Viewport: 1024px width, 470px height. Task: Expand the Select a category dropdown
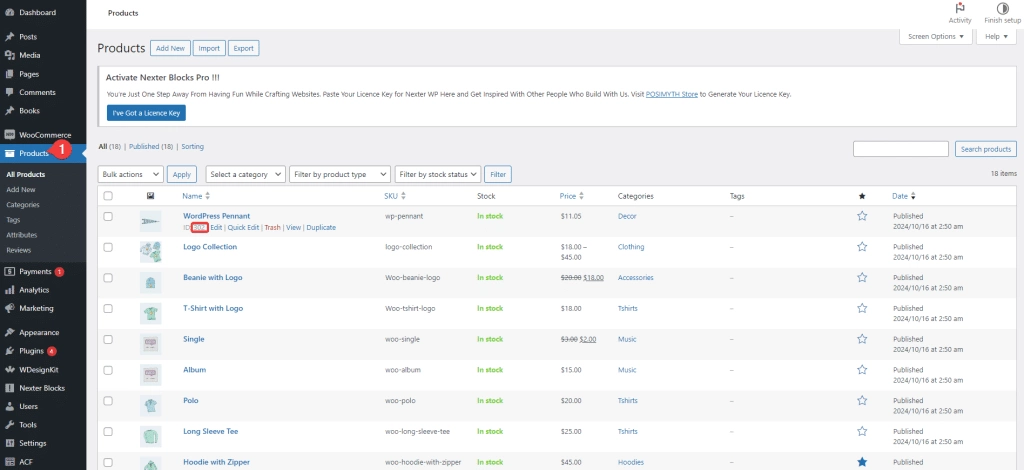[x=246, y=174]
